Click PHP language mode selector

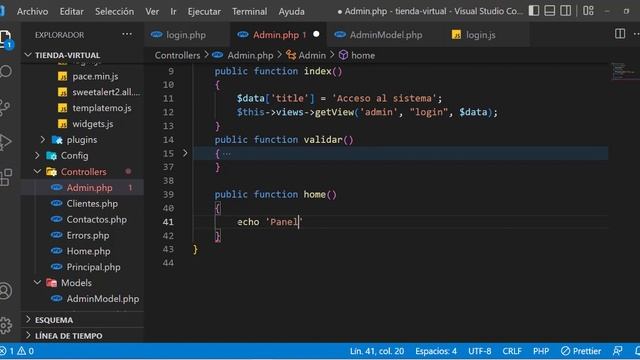541,351
